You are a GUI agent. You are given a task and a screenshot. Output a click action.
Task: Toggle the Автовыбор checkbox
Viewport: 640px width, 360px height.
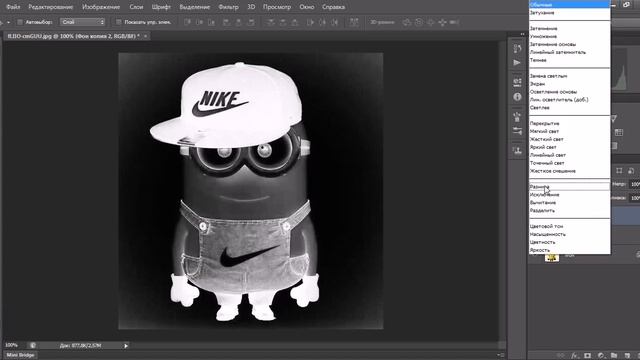point(20,22)
